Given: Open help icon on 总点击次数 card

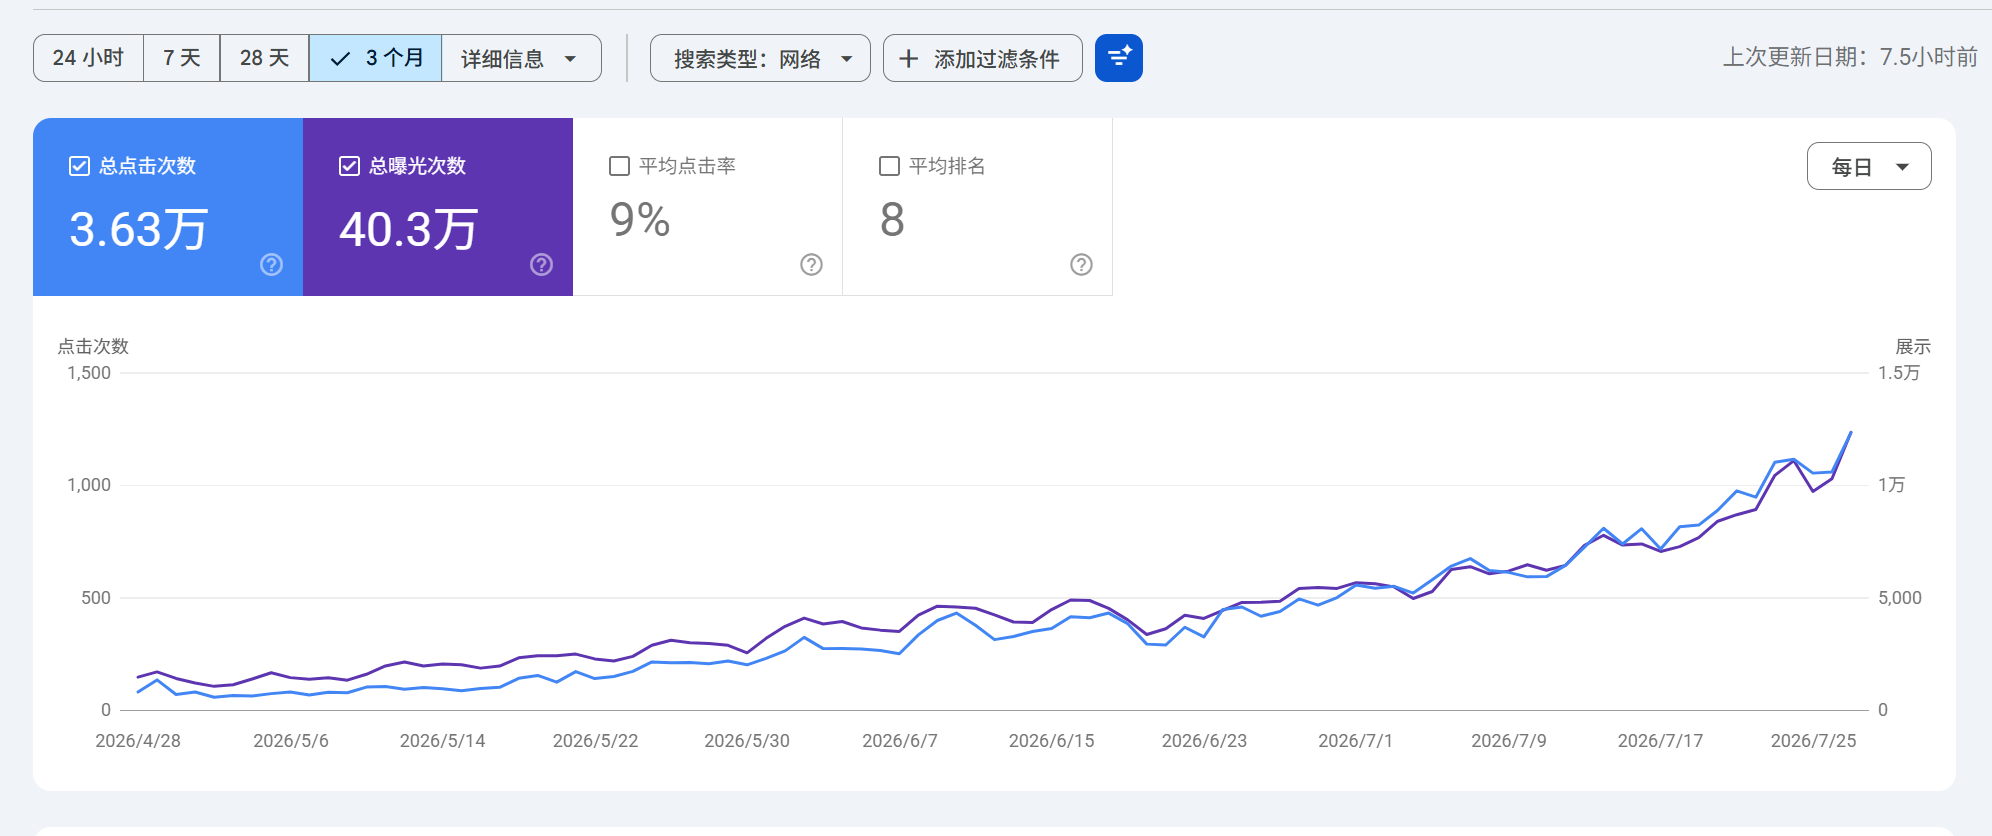Looking at the screenshot, I should pyautogui.click(x=271, y=264).
